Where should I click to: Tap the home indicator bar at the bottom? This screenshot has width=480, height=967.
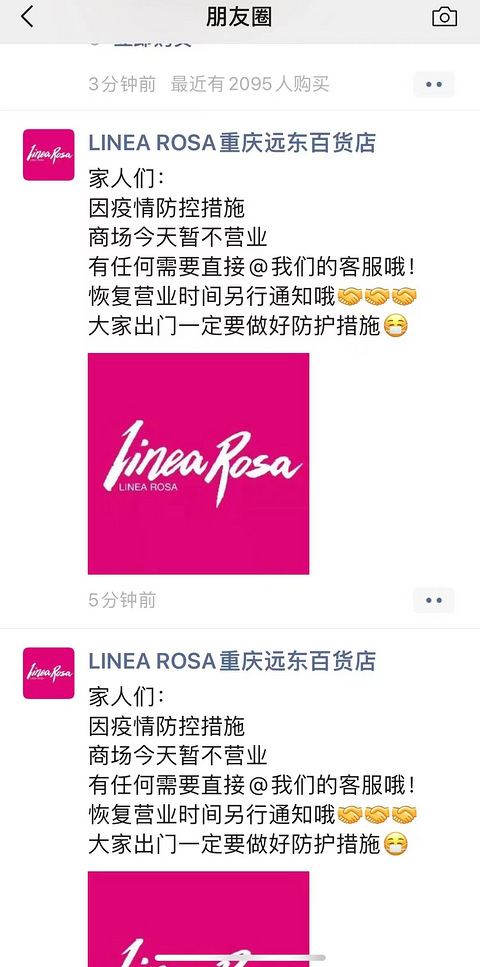point(240,958)
